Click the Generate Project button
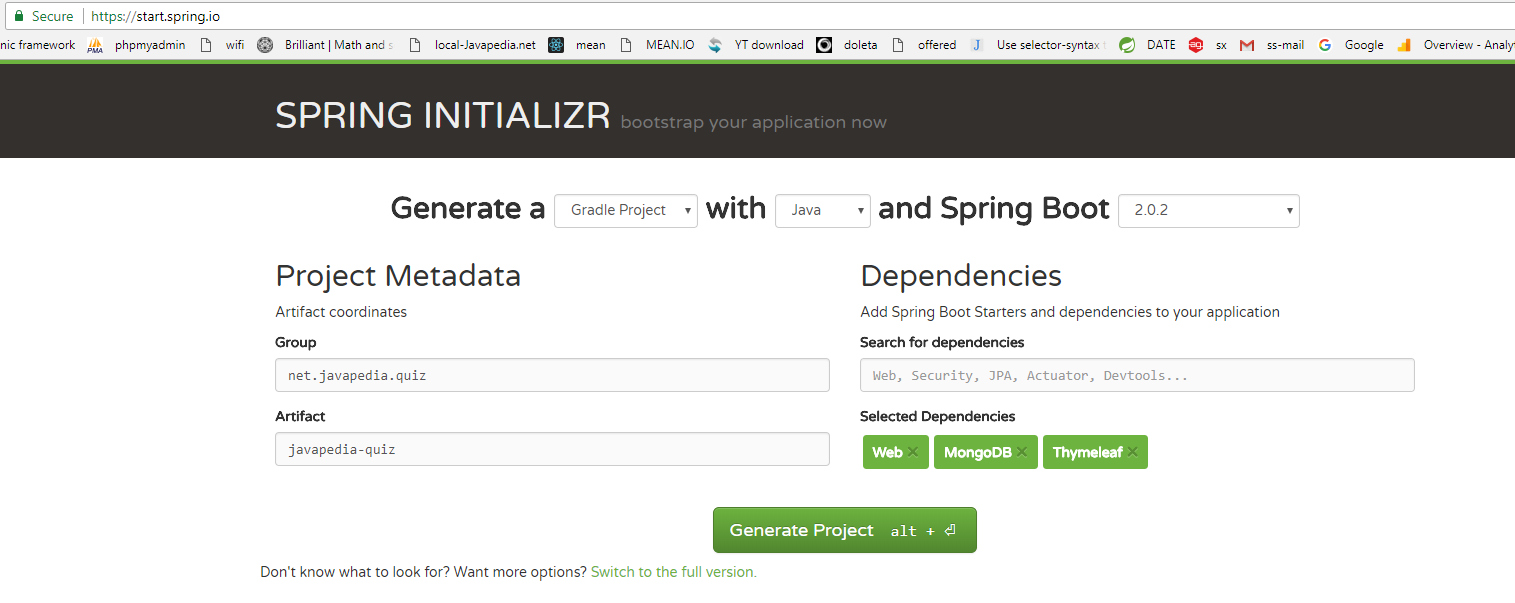This screenshot has height=603, width=1515. 844,530
